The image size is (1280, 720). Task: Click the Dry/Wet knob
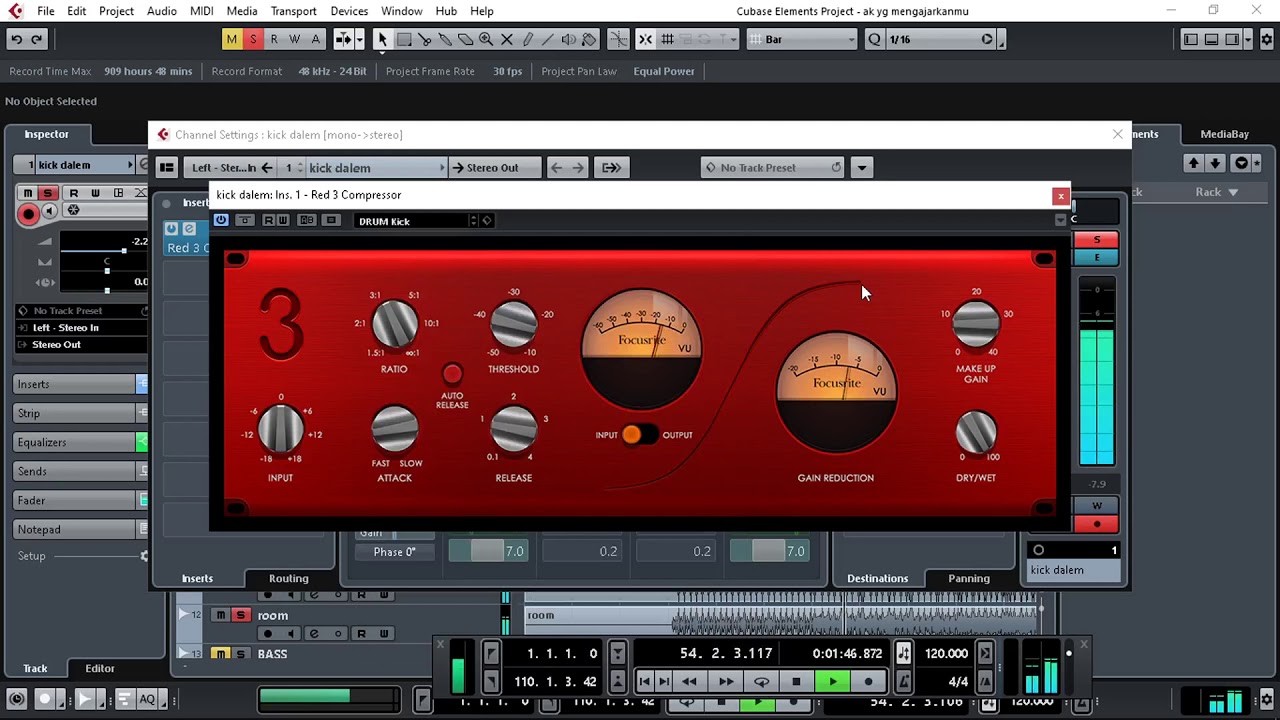[x=975, y=432]
